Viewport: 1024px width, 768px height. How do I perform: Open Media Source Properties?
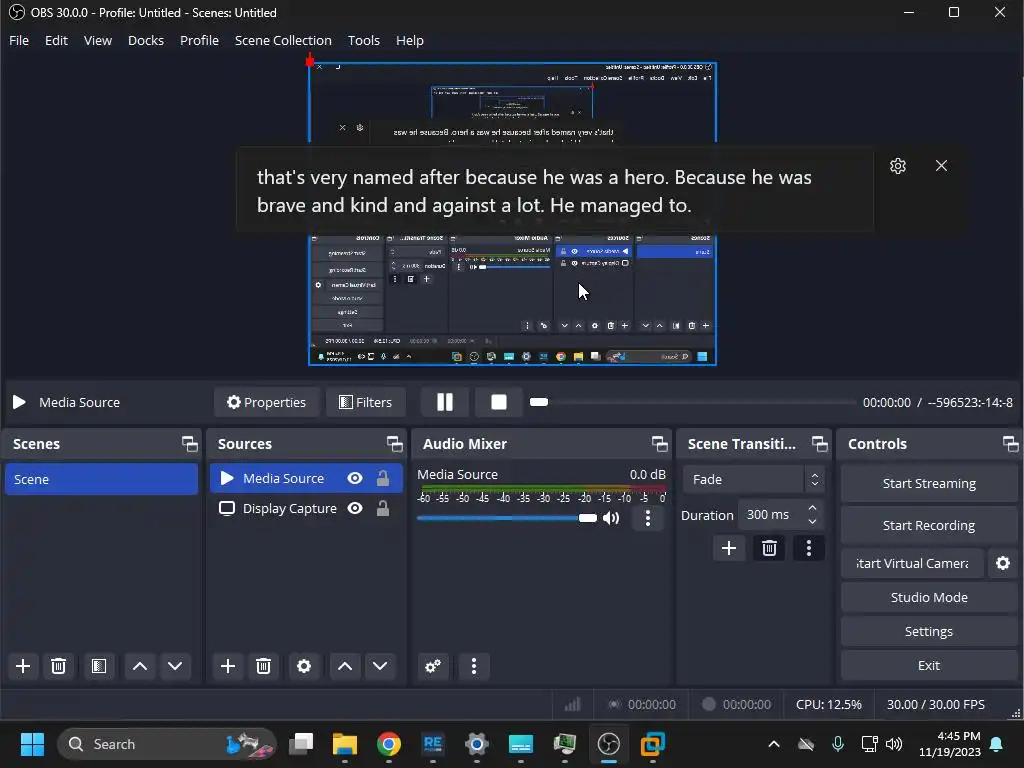[266, 402]
